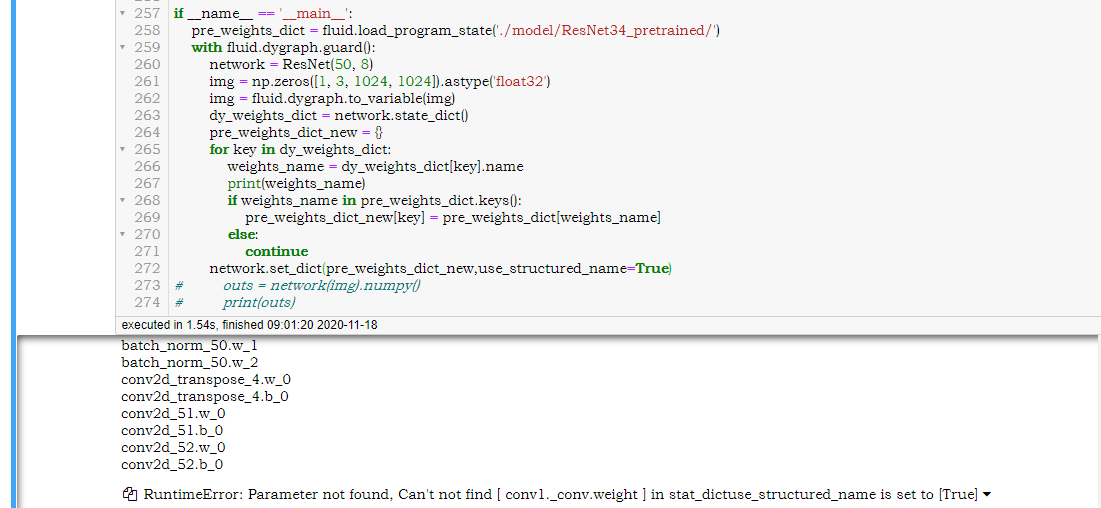
Task: Click output line conv2d_52.w_0
Action: click(x=173, y=447)
